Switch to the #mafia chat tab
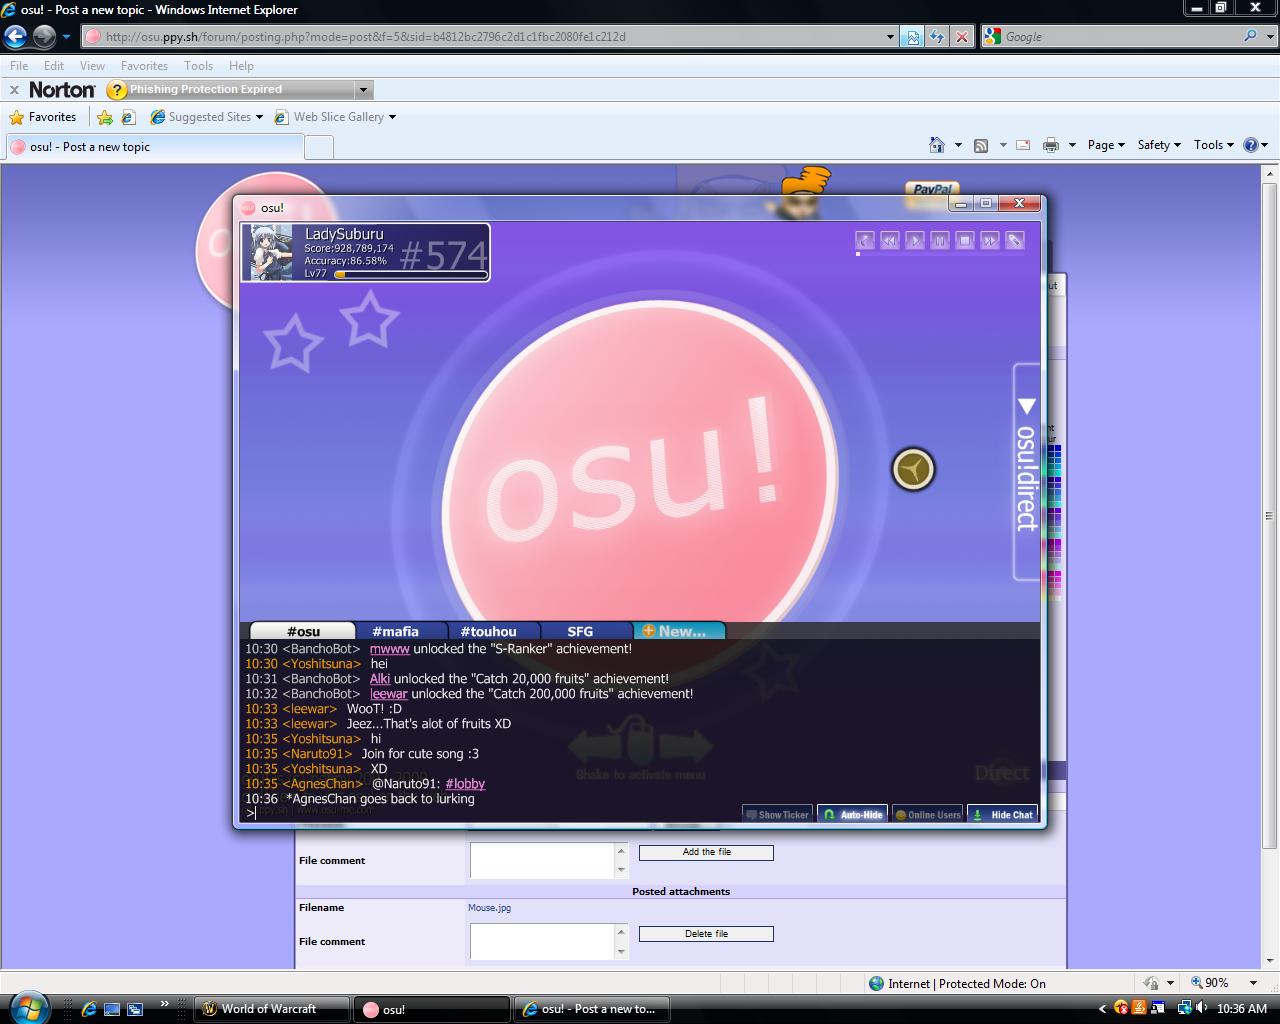This screenshot has width=1280, height=1024. (395, 631)
